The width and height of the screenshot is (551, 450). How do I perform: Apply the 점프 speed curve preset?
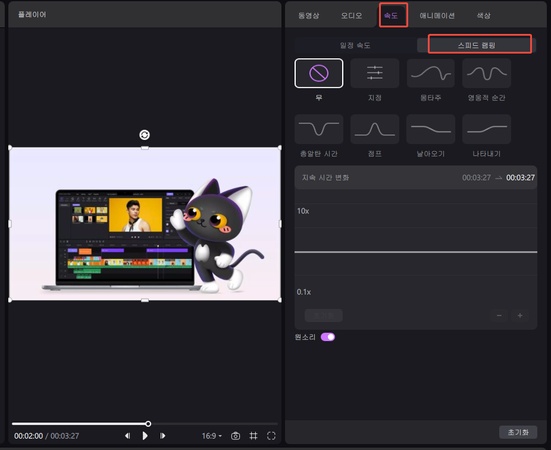pos(375,129)
